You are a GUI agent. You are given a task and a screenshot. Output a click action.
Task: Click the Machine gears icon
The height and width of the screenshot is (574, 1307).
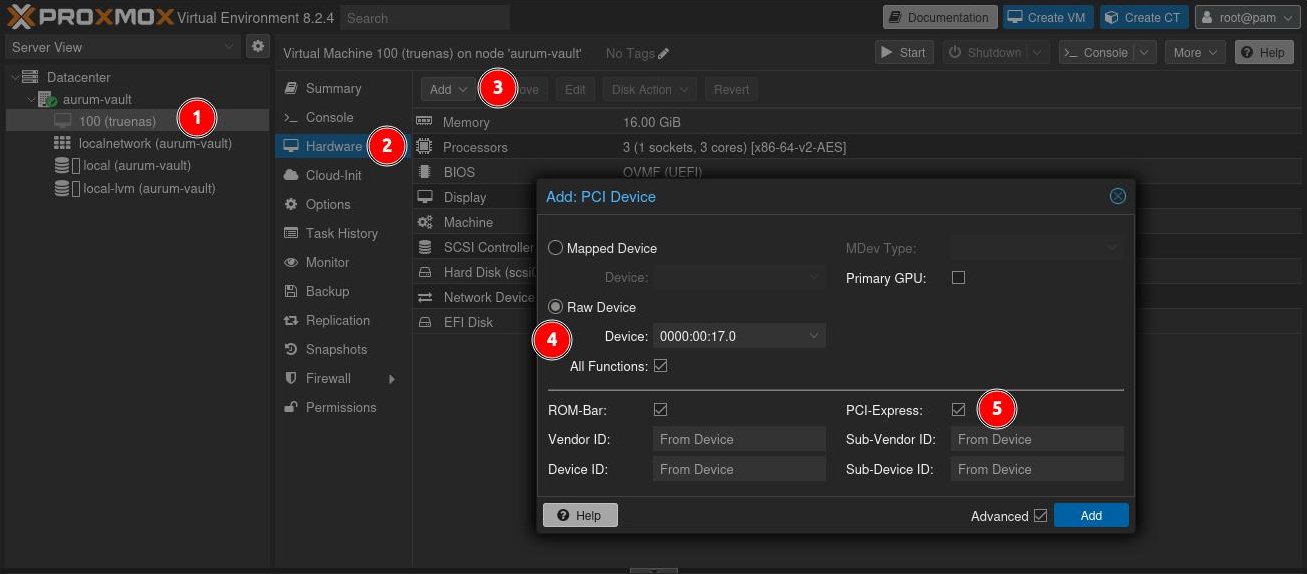click(x=425, y=222)
